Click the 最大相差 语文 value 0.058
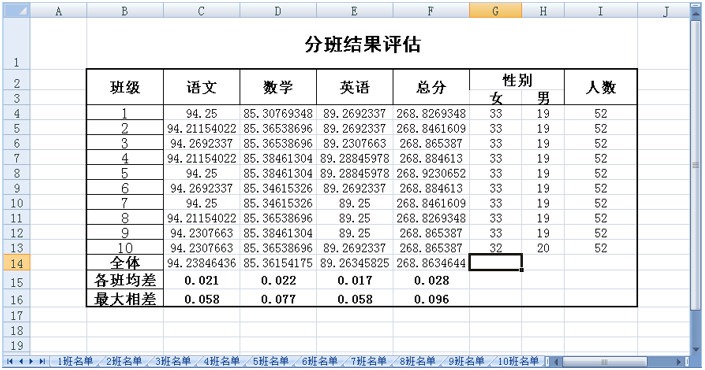Viewport: 705px width, 370px height. coord(202,299)
